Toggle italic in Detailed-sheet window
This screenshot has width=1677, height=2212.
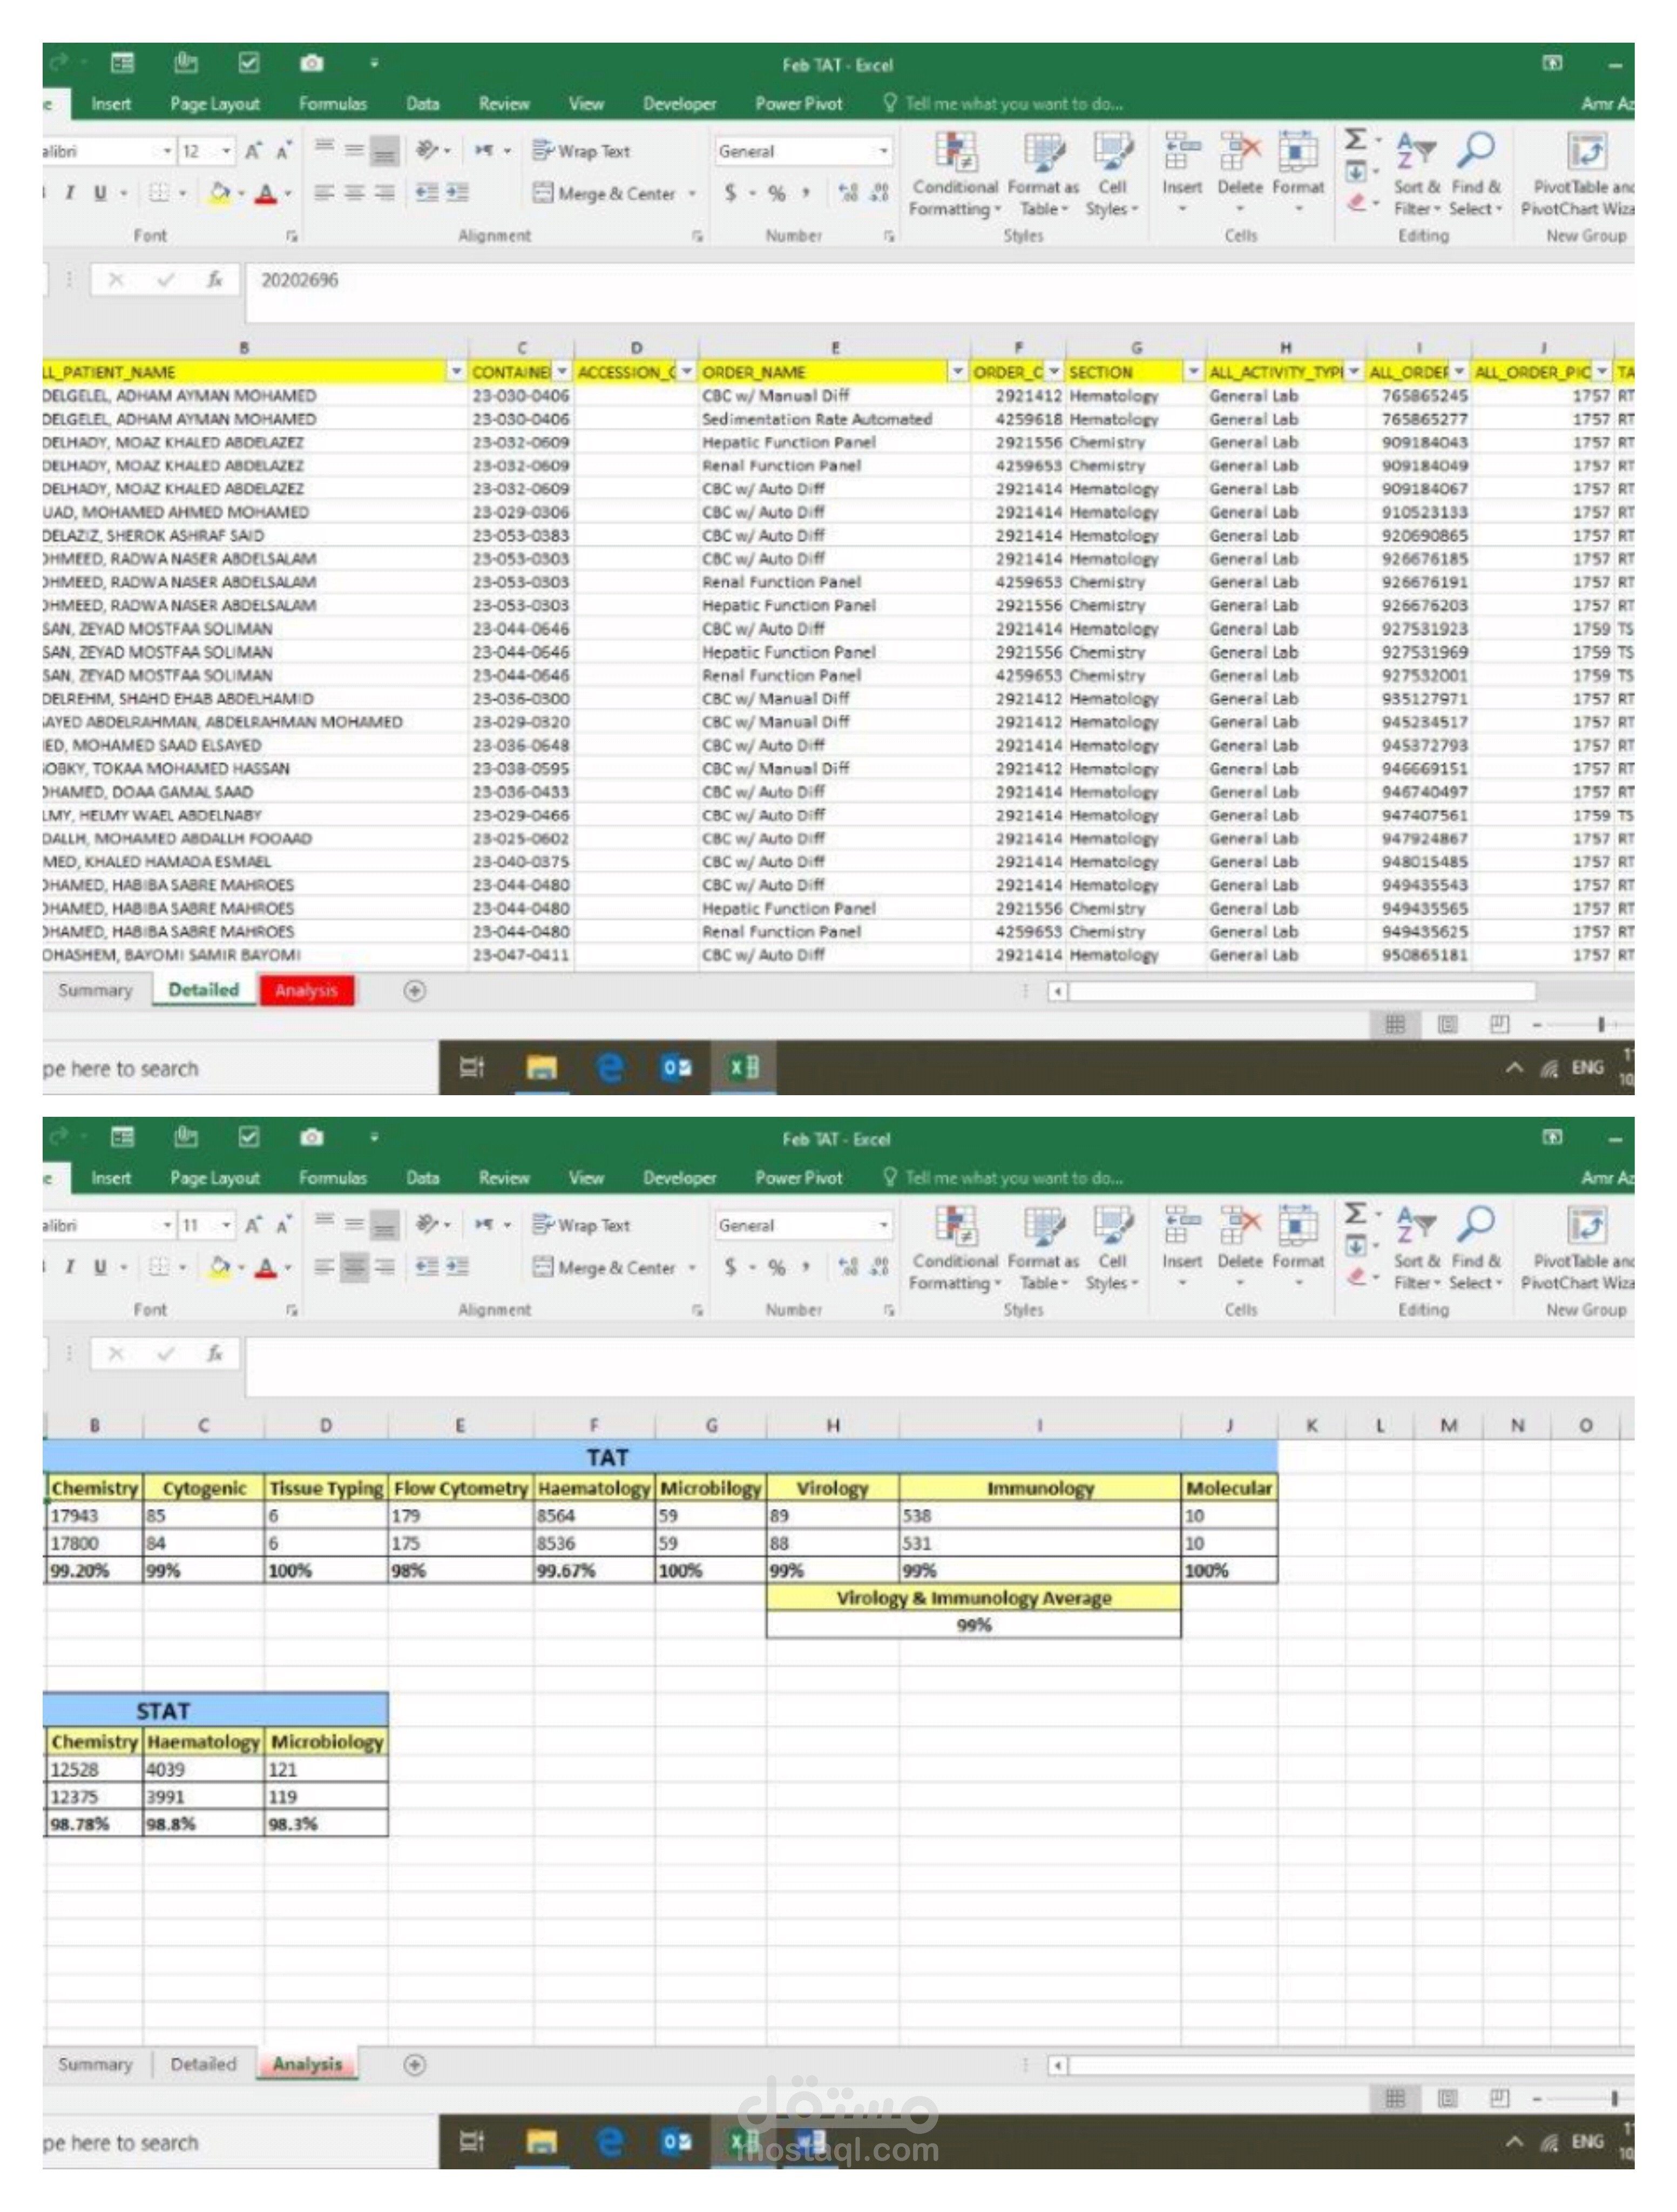click(69, 193)
